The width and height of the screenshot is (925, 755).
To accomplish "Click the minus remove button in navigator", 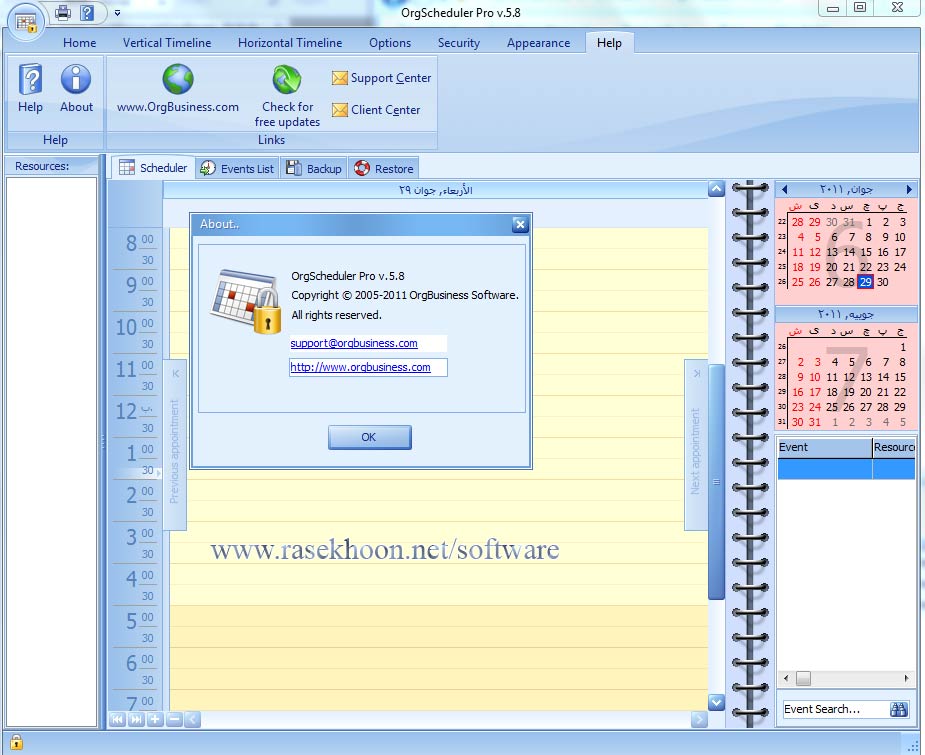I will 174,719.
